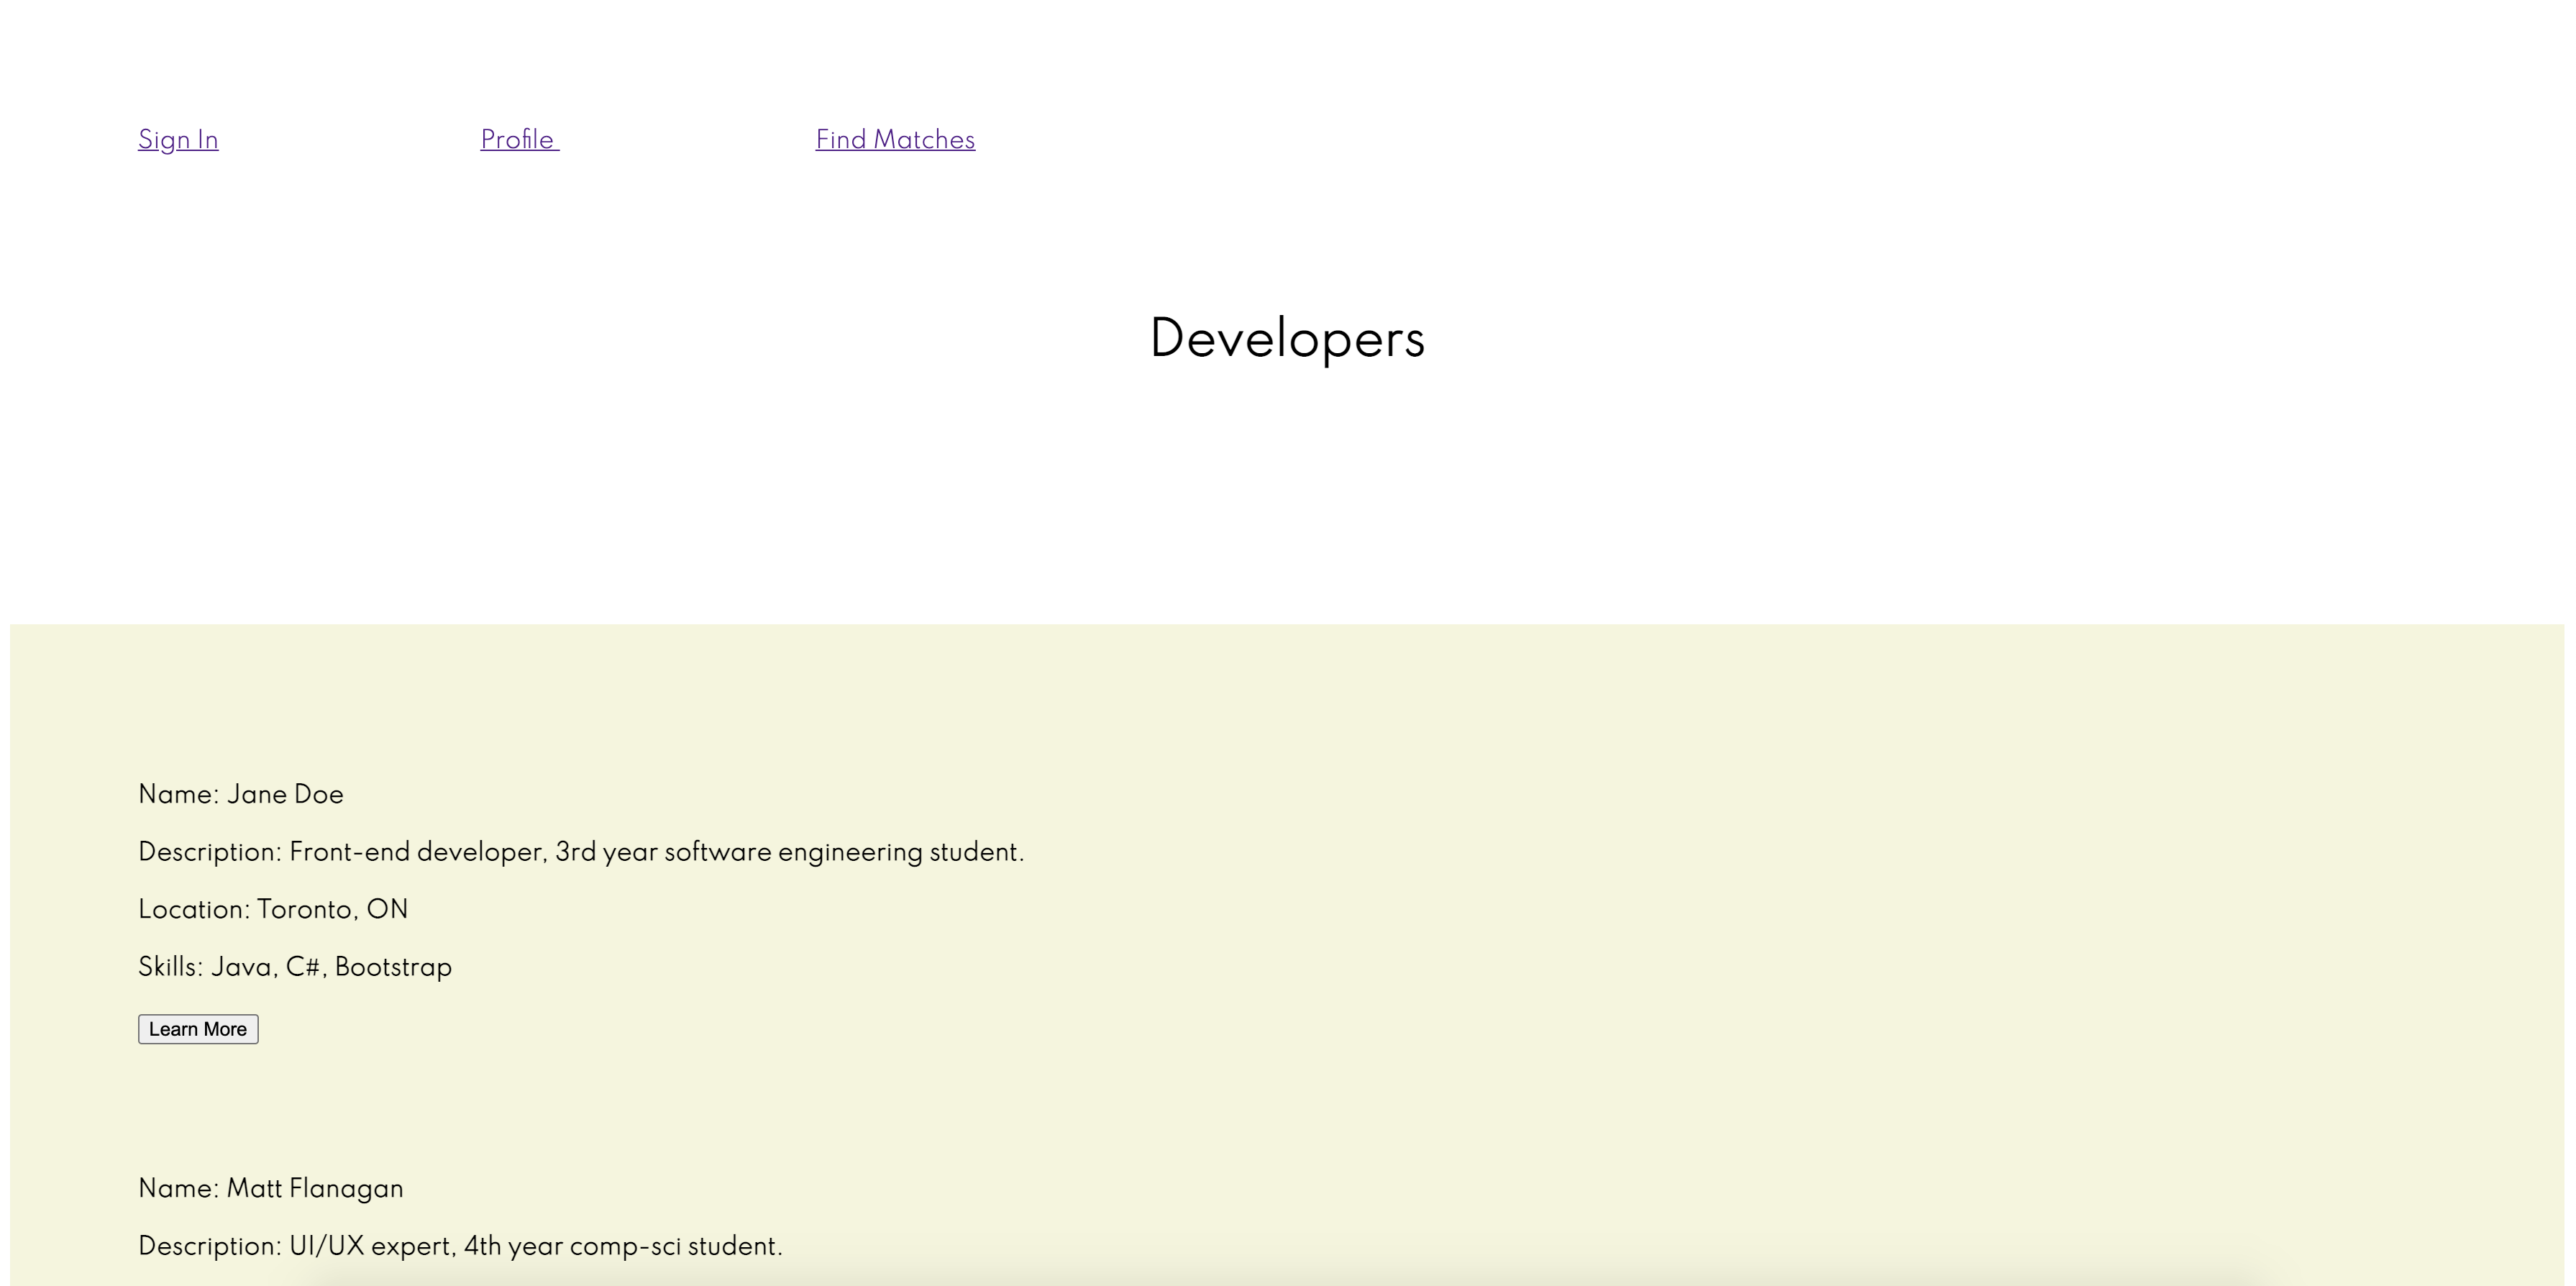Select the Name: Jane Doe line
The image size is (2576, 1286).
[241, 795]
